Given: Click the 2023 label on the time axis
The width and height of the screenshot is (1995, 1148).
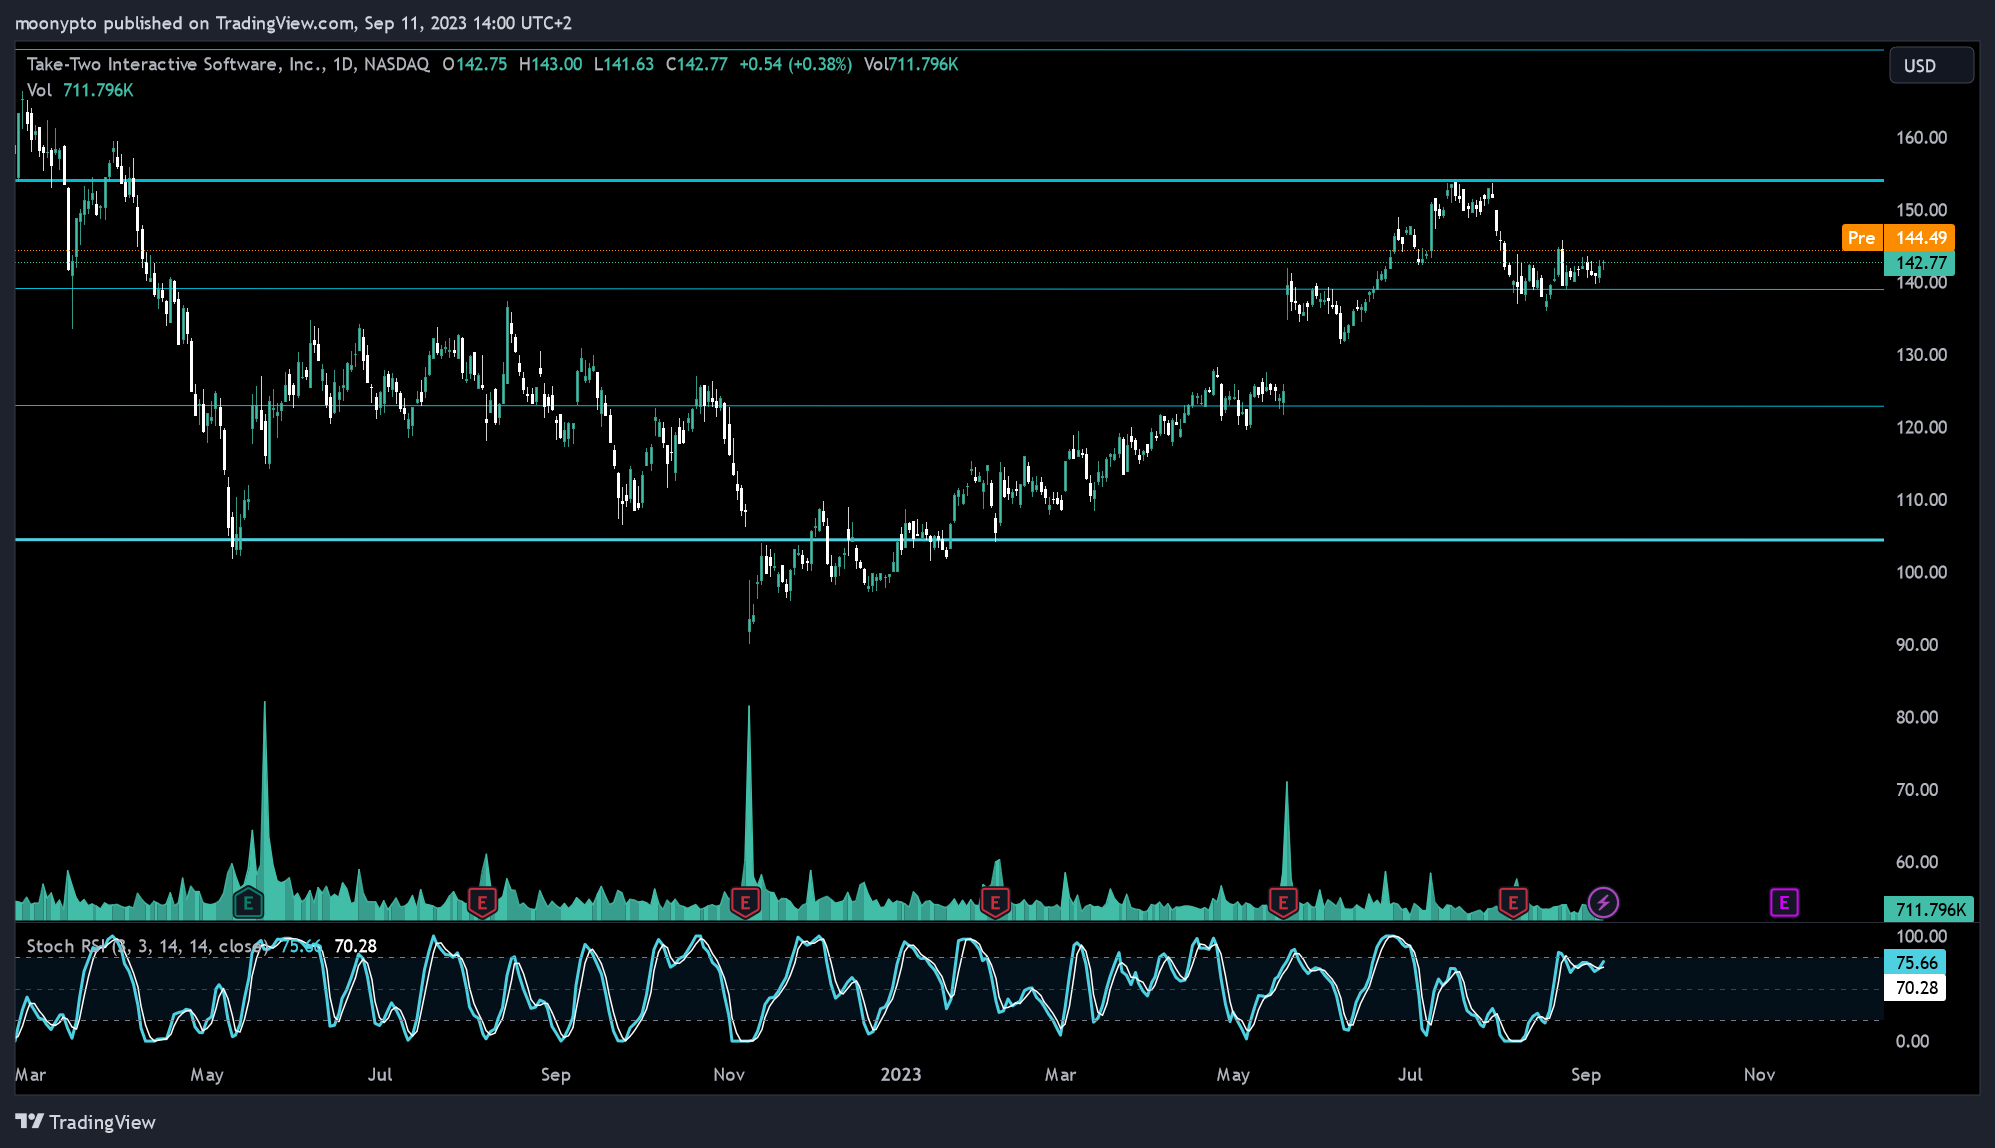Looking at the screenshot, I should pyautogui.click(x=900, y=1074).
